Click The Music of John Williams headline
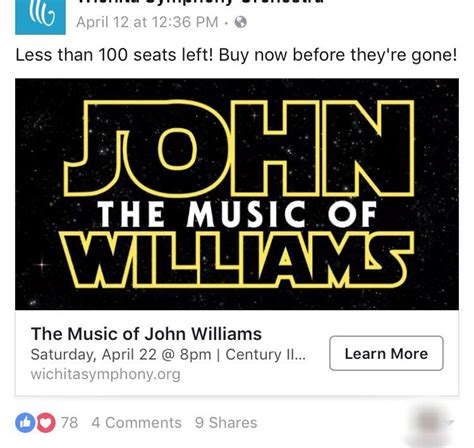 click(x=146, y=334)
